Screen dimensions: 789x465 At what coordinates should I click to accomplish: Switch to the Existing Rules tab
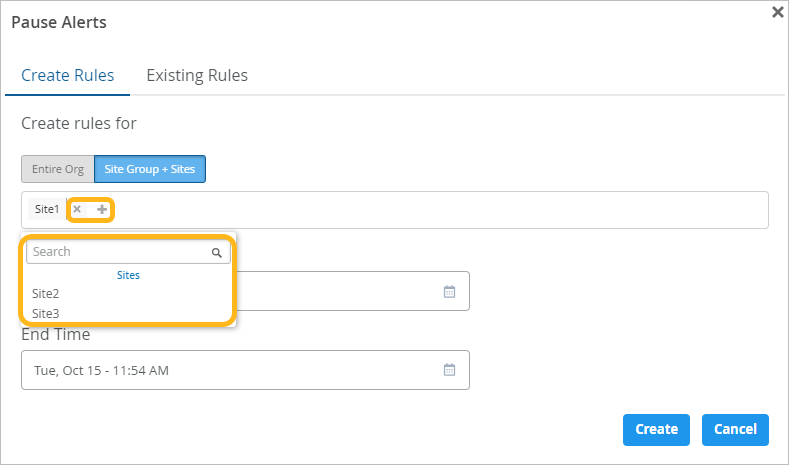[x=197, y=75]
